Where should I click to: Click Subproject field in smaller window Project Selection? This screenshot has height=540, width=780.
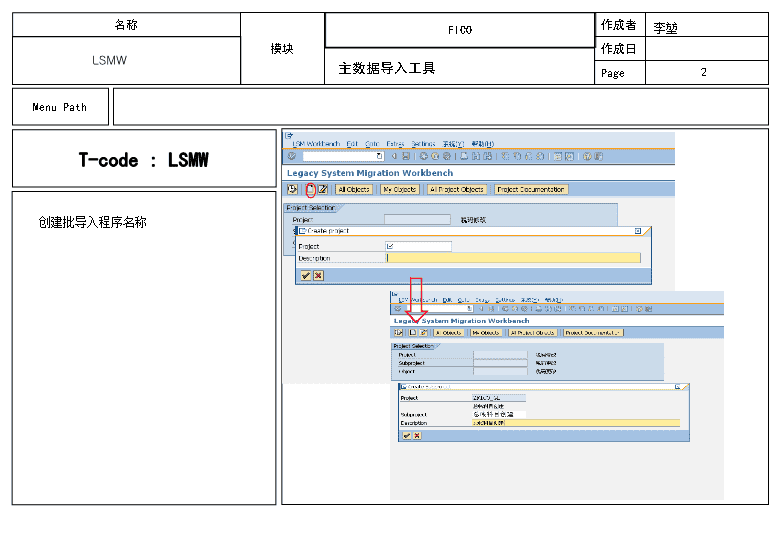[500, 363]
